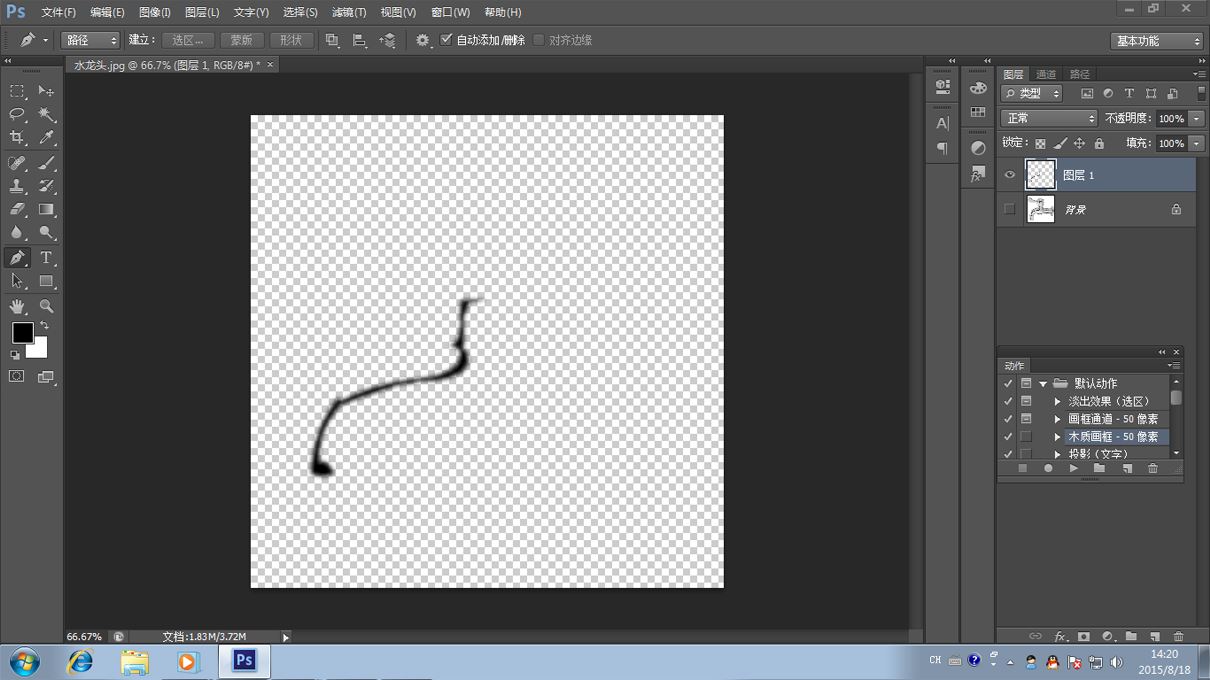Toggle lock transparent pixels

(1040, 144)
